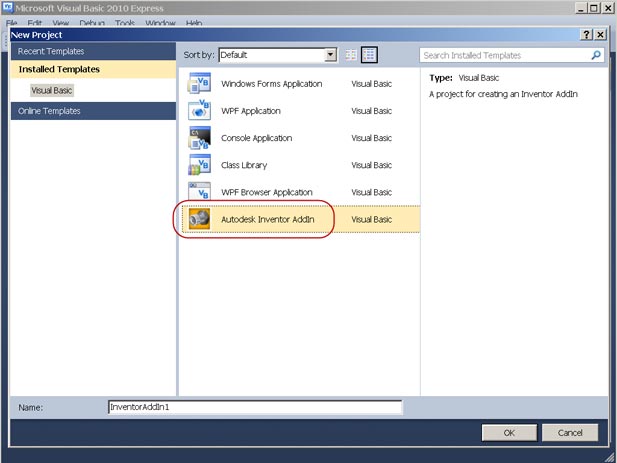Click the dialog Help question mark button
This screenshot has width=617, height=463.
pos(586,34)
